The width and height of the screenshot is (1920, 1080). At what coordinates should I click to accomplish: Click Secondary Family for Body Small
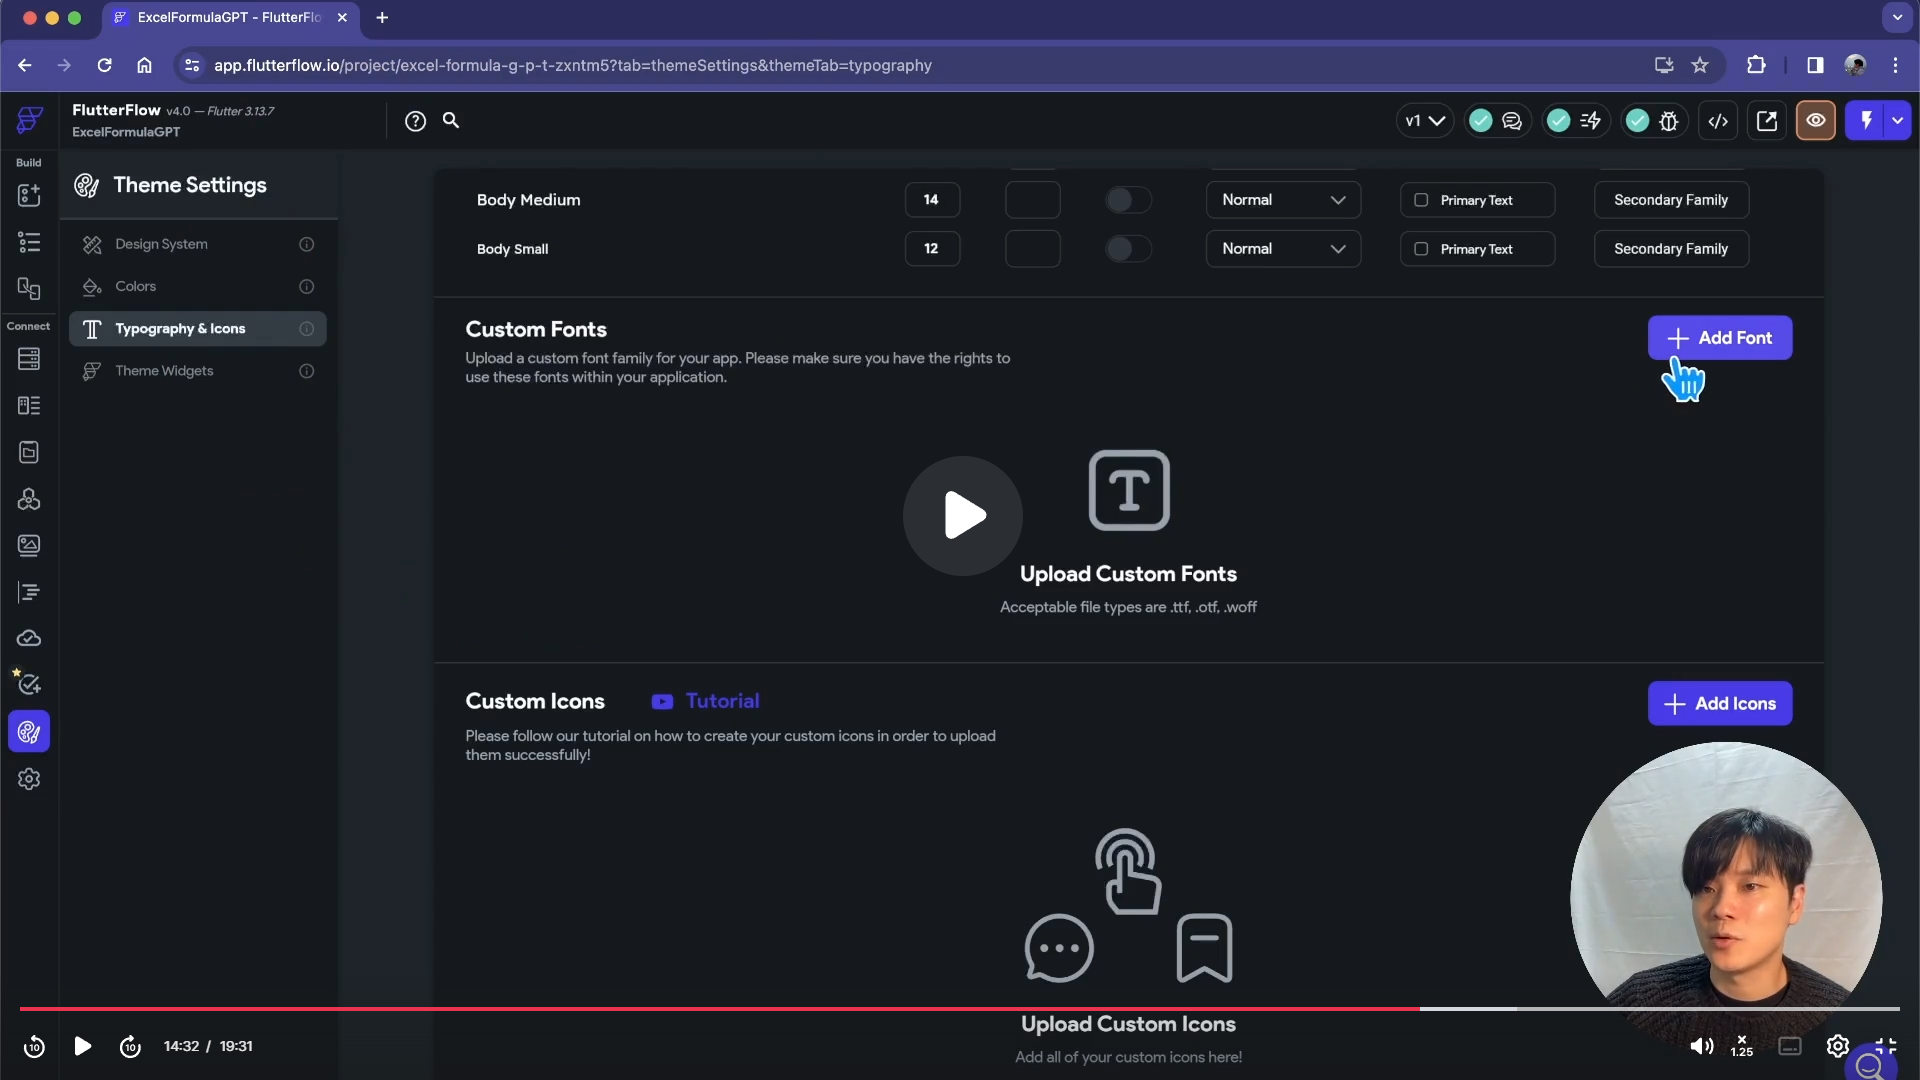1671,249
